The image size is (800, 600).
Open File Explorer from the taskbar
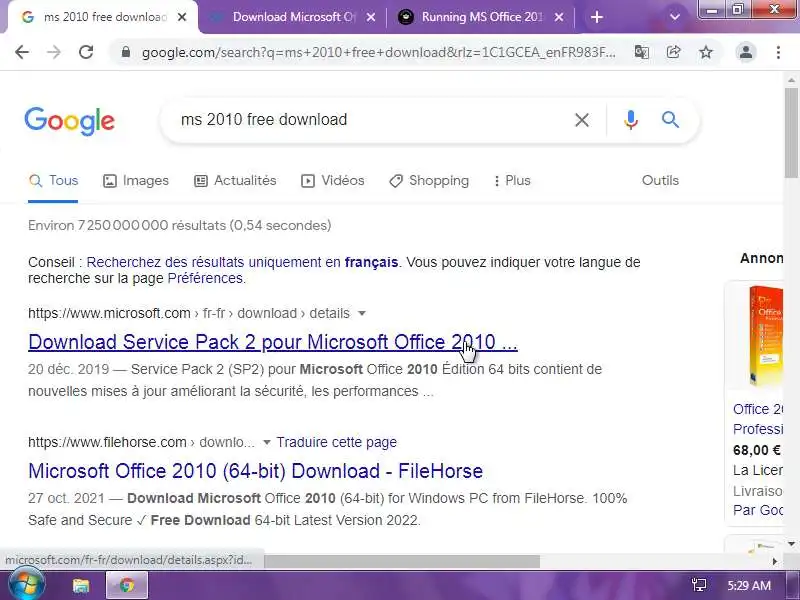(81, 585)
